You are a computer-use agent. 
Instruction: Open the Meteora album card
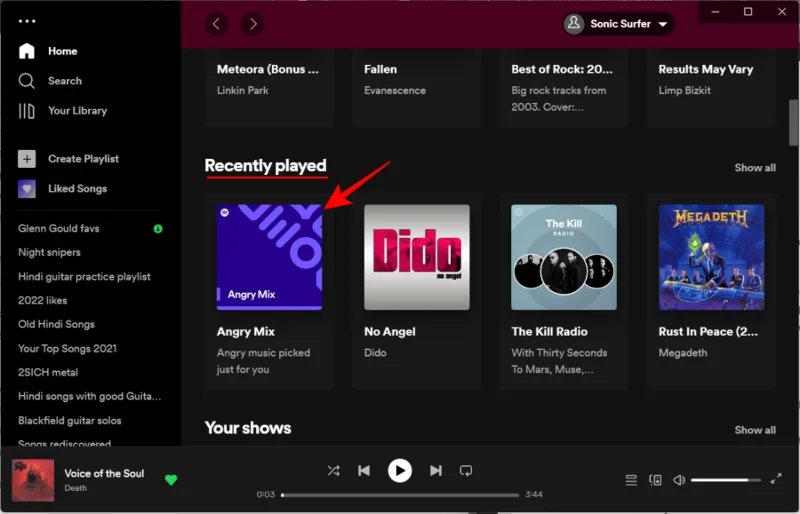pos(269,87)
